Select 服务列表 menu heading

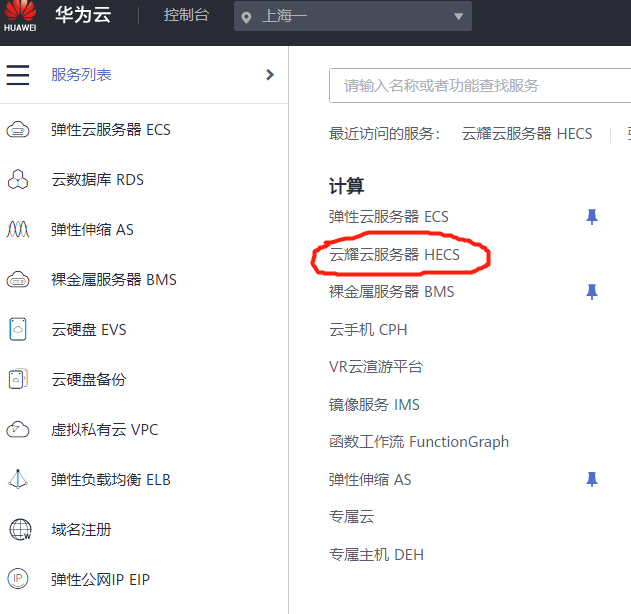[81, 74]
